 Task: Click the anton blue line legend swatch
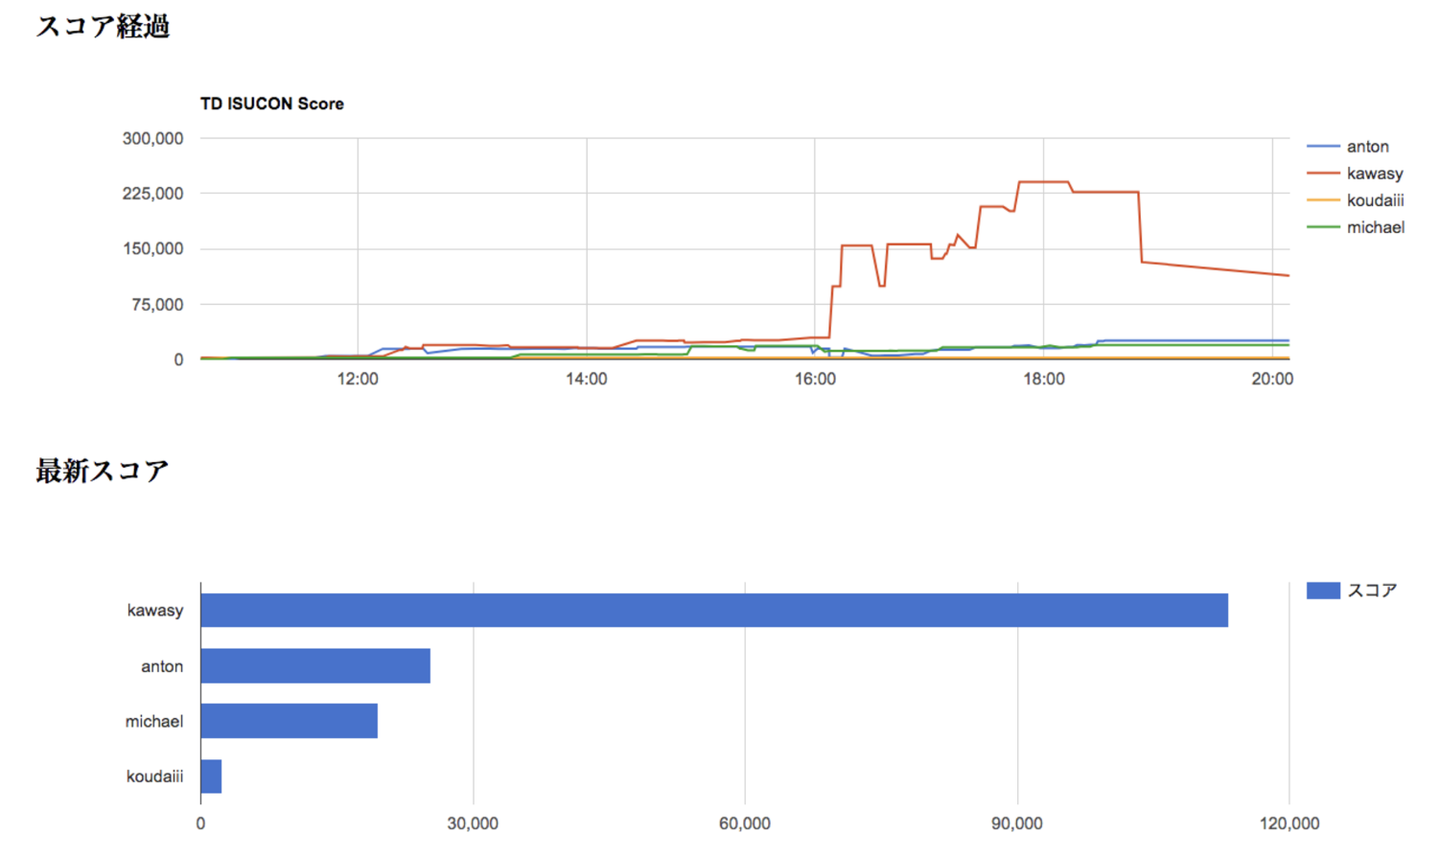pyautogui.click(x=1323, y=147)
